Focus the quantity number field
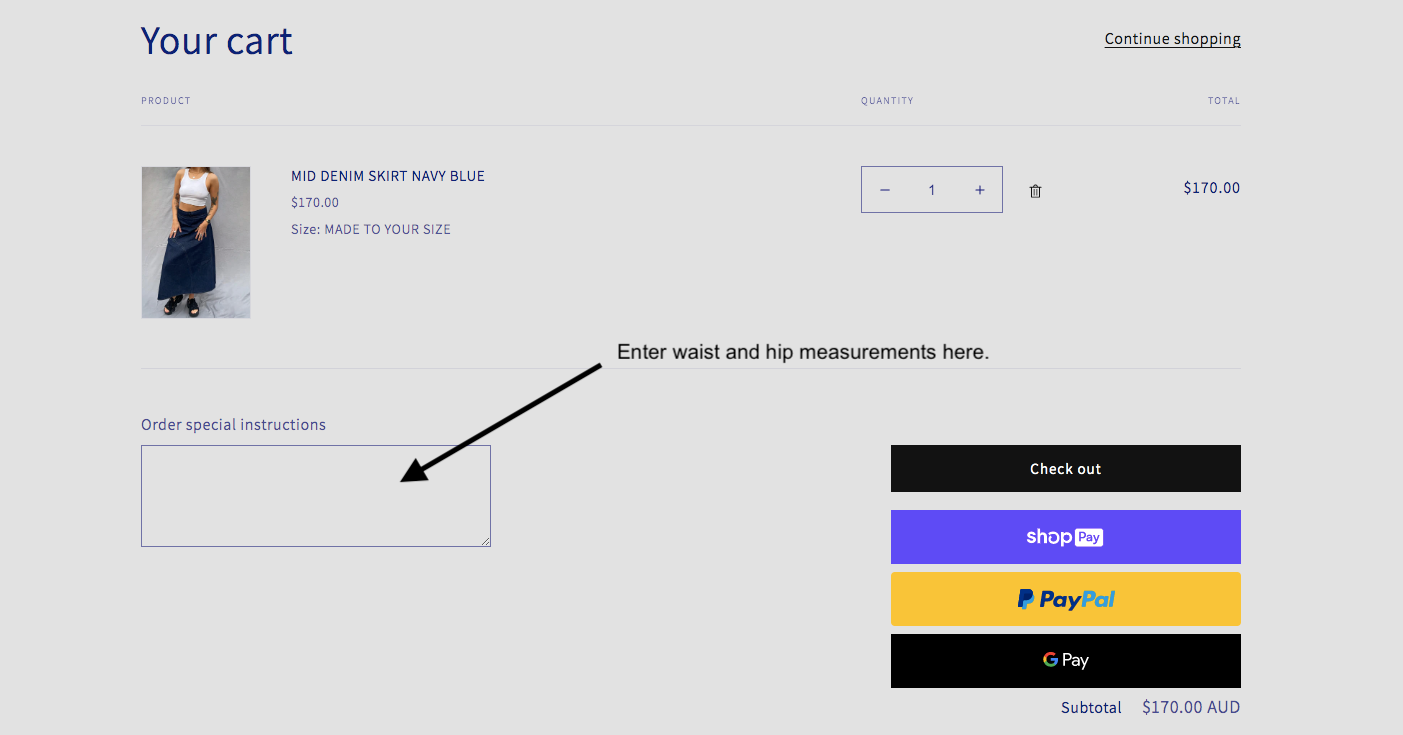The image size is (1403, 735). [x=932, y=190]
